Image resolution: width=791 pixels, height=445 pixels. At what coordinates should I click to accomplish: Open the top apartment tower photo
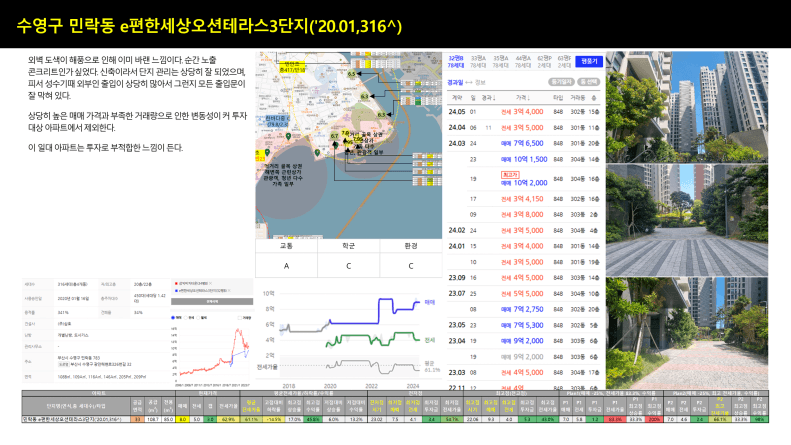(x=687, y=106)
